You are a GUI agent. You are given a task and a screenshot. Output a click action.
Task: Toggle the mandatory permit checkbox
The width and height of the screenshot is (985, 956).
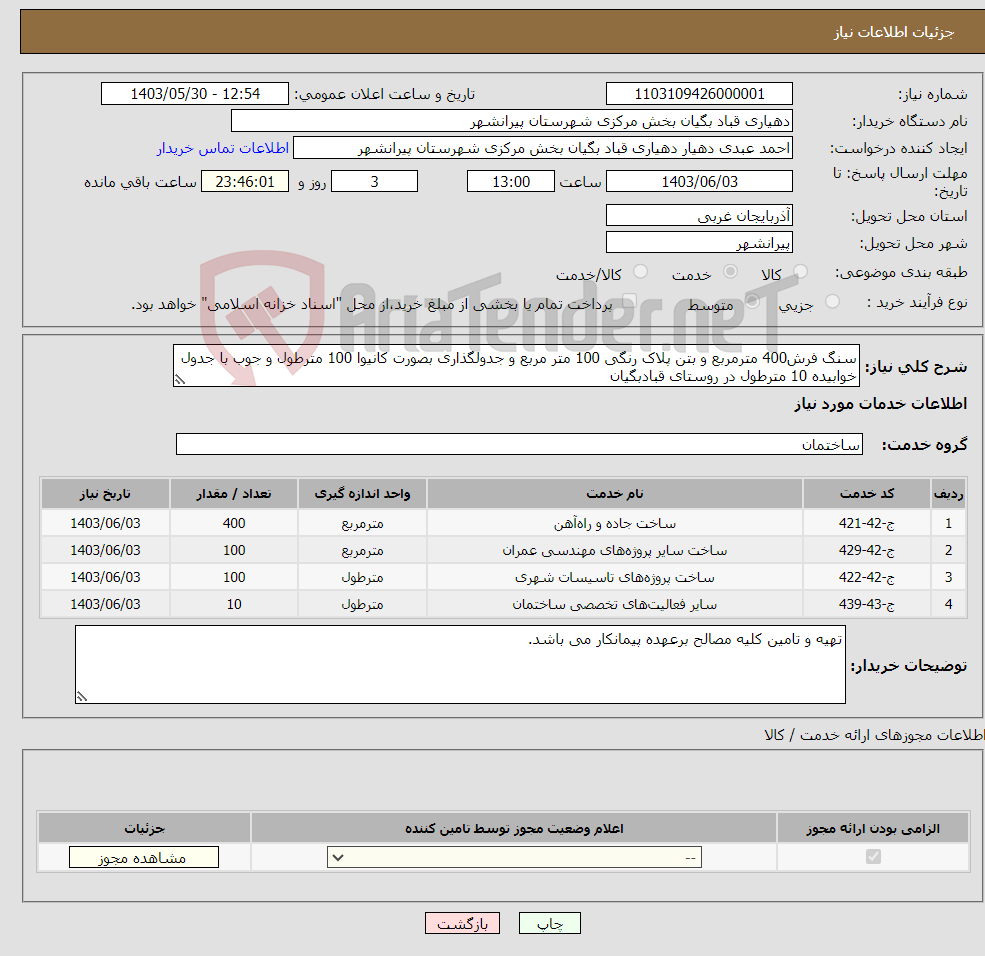(x=873, y=856)
